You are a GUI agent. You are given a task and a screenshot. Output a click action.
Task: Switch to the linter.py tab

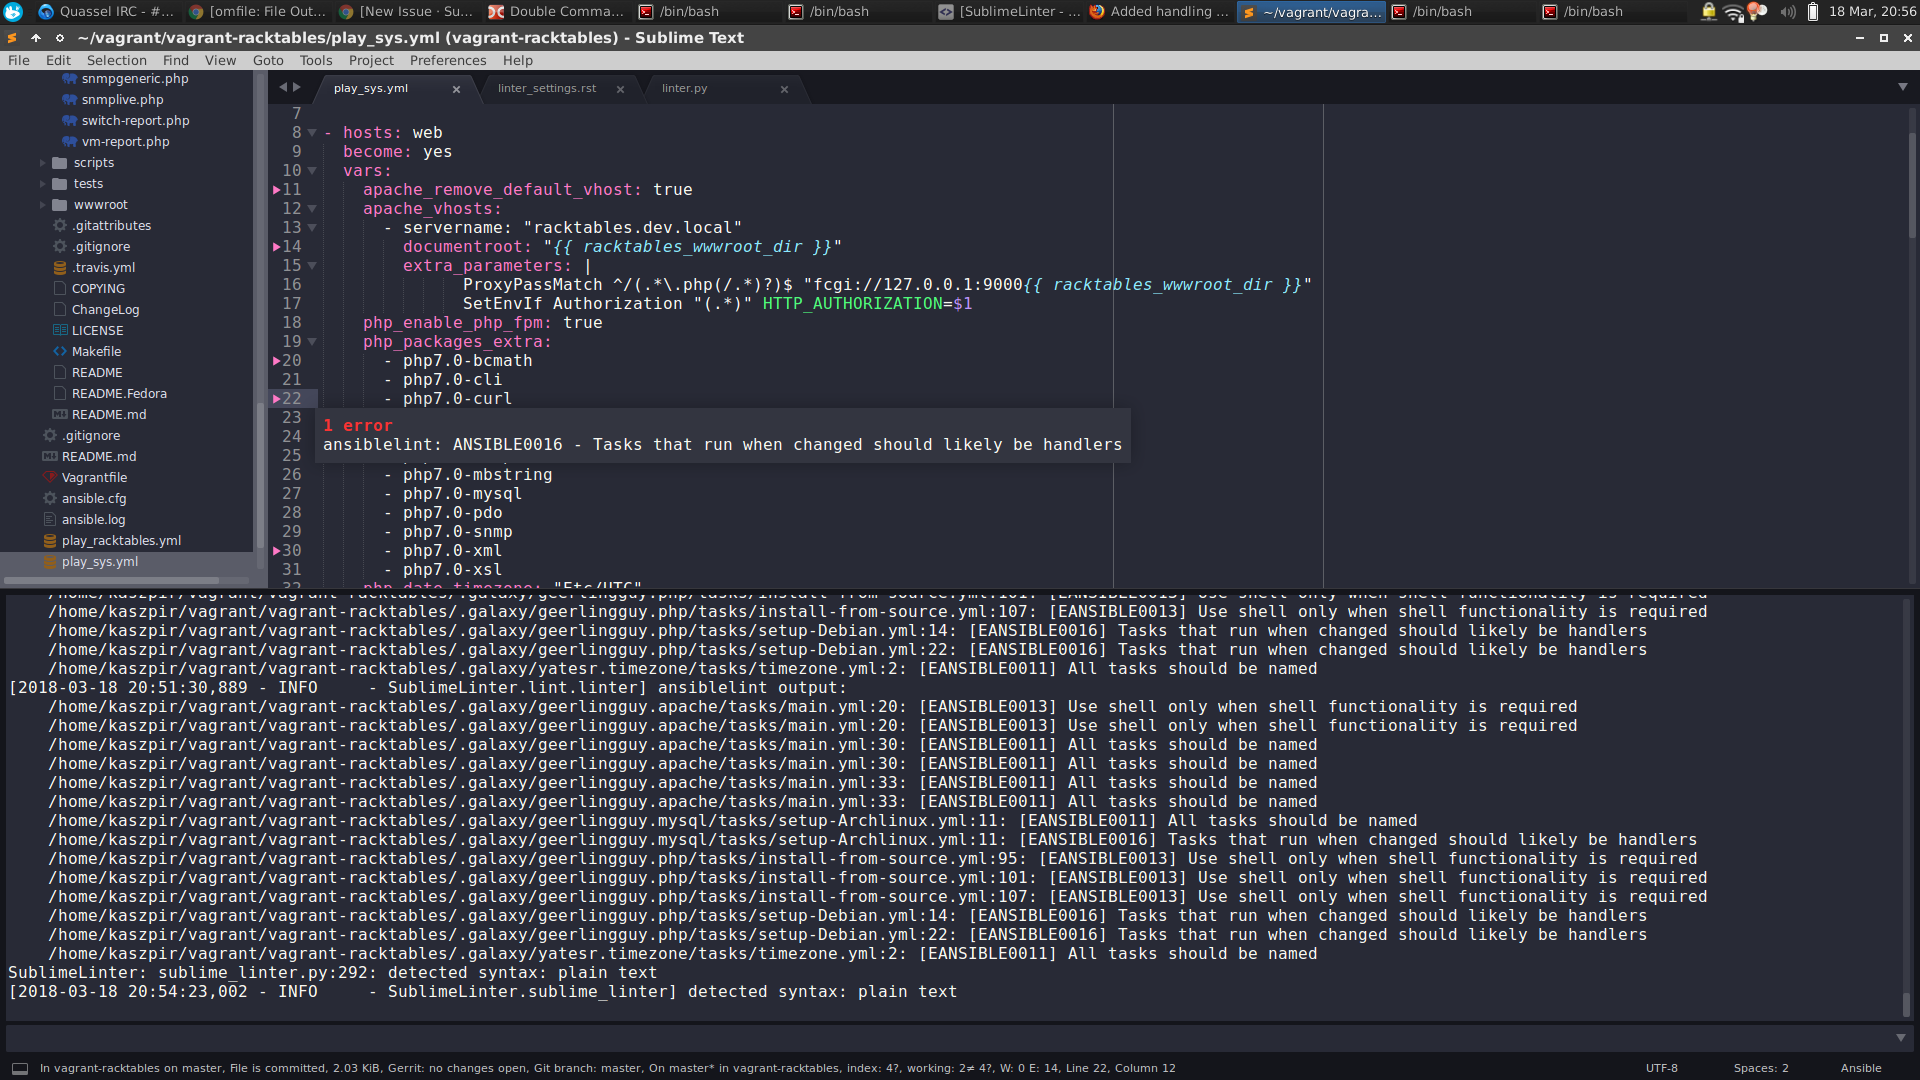684,87
